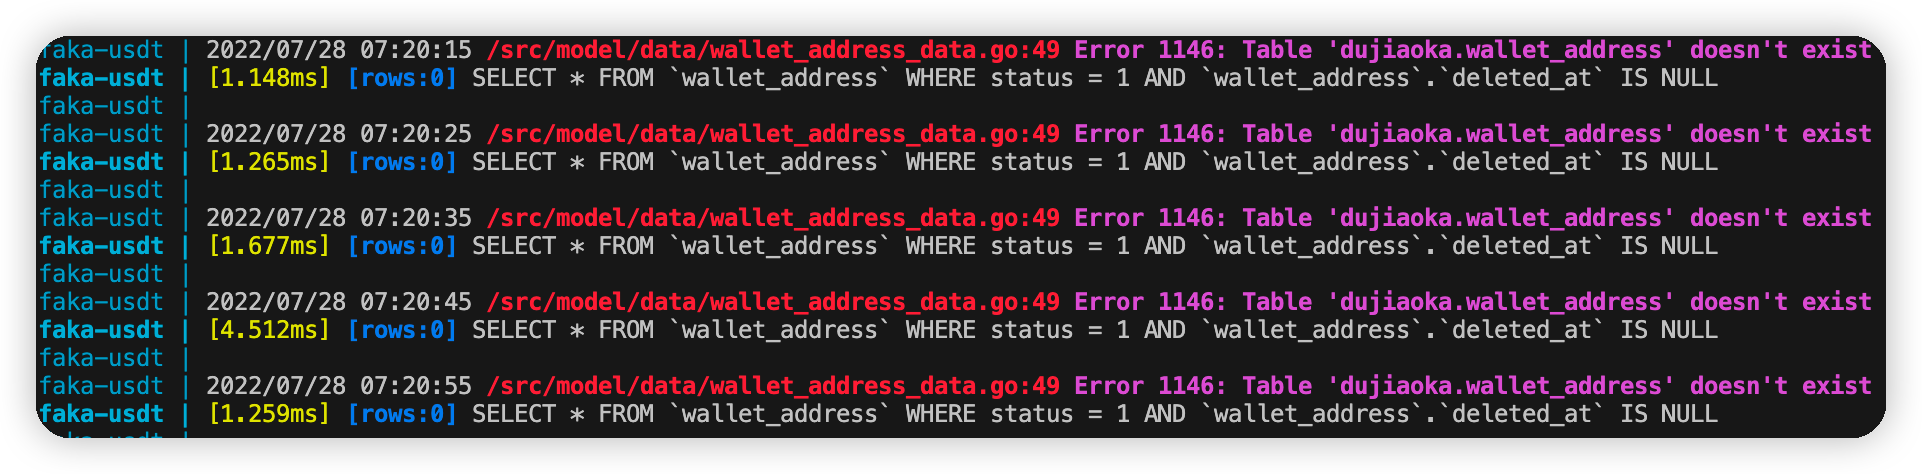Click the 07:20:35 timestamp
This screenshot has width=1922, height=474.
coord(416,218)
